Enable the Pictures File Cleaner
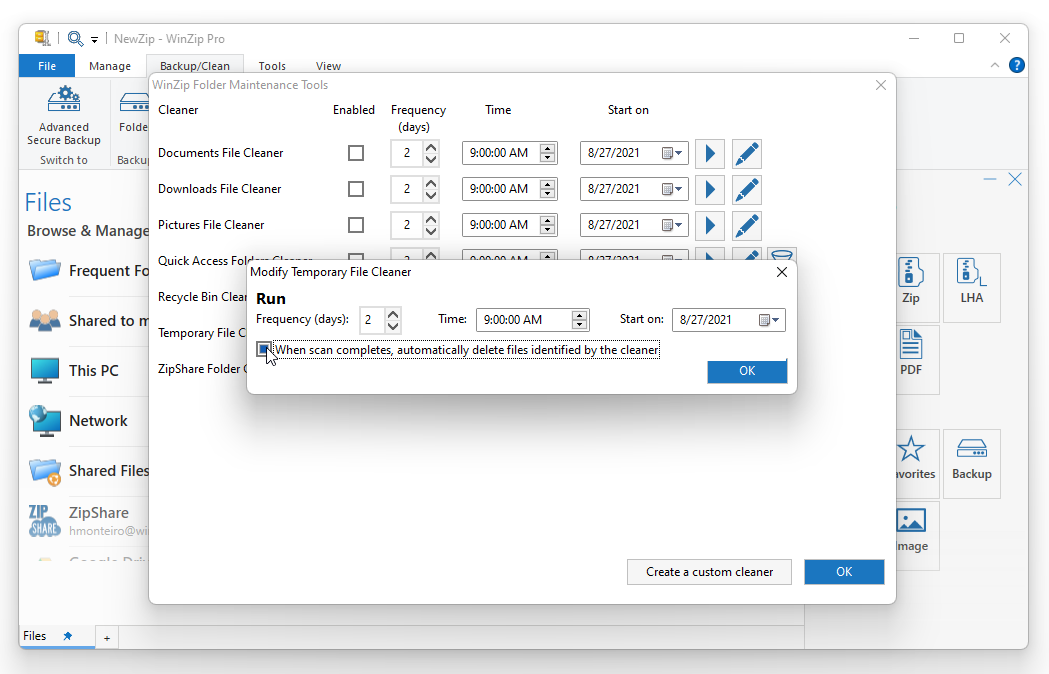The image size is (1049, 674). click(356, 225)
